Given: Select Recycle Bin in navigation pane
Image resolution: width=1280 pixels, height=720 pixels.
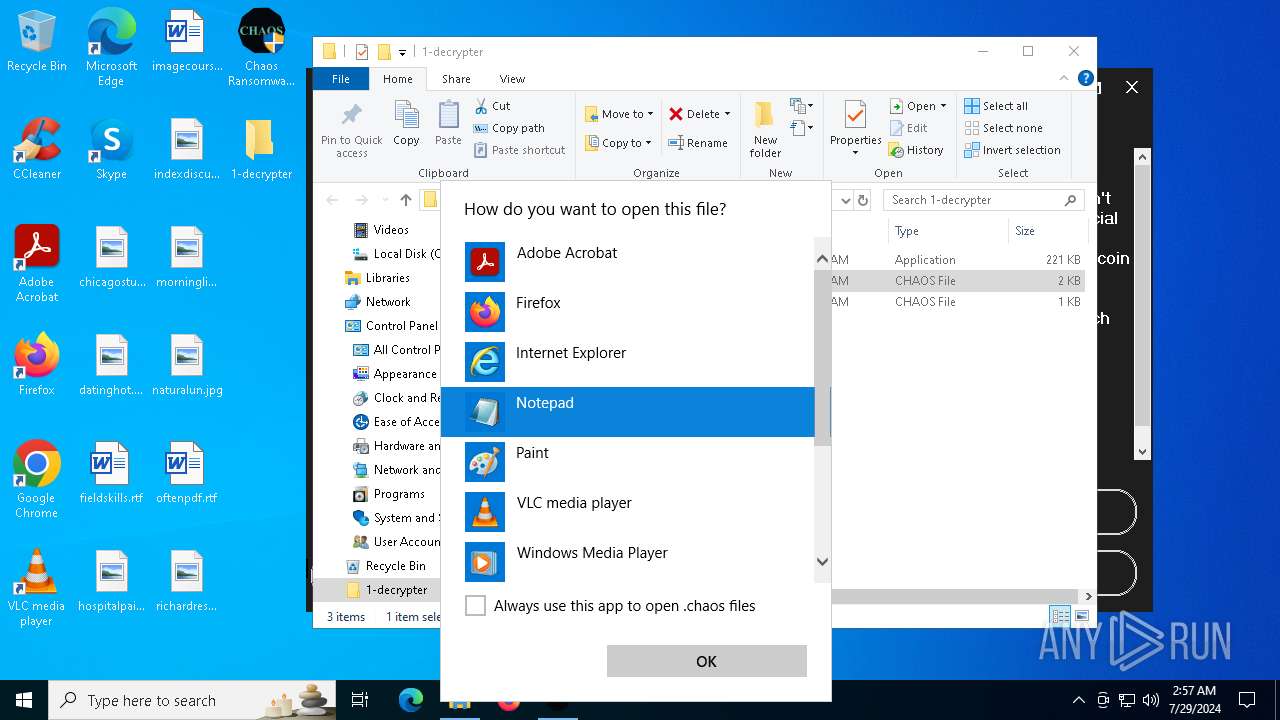Looking at the screenshot, I should (x=395, y=566).
